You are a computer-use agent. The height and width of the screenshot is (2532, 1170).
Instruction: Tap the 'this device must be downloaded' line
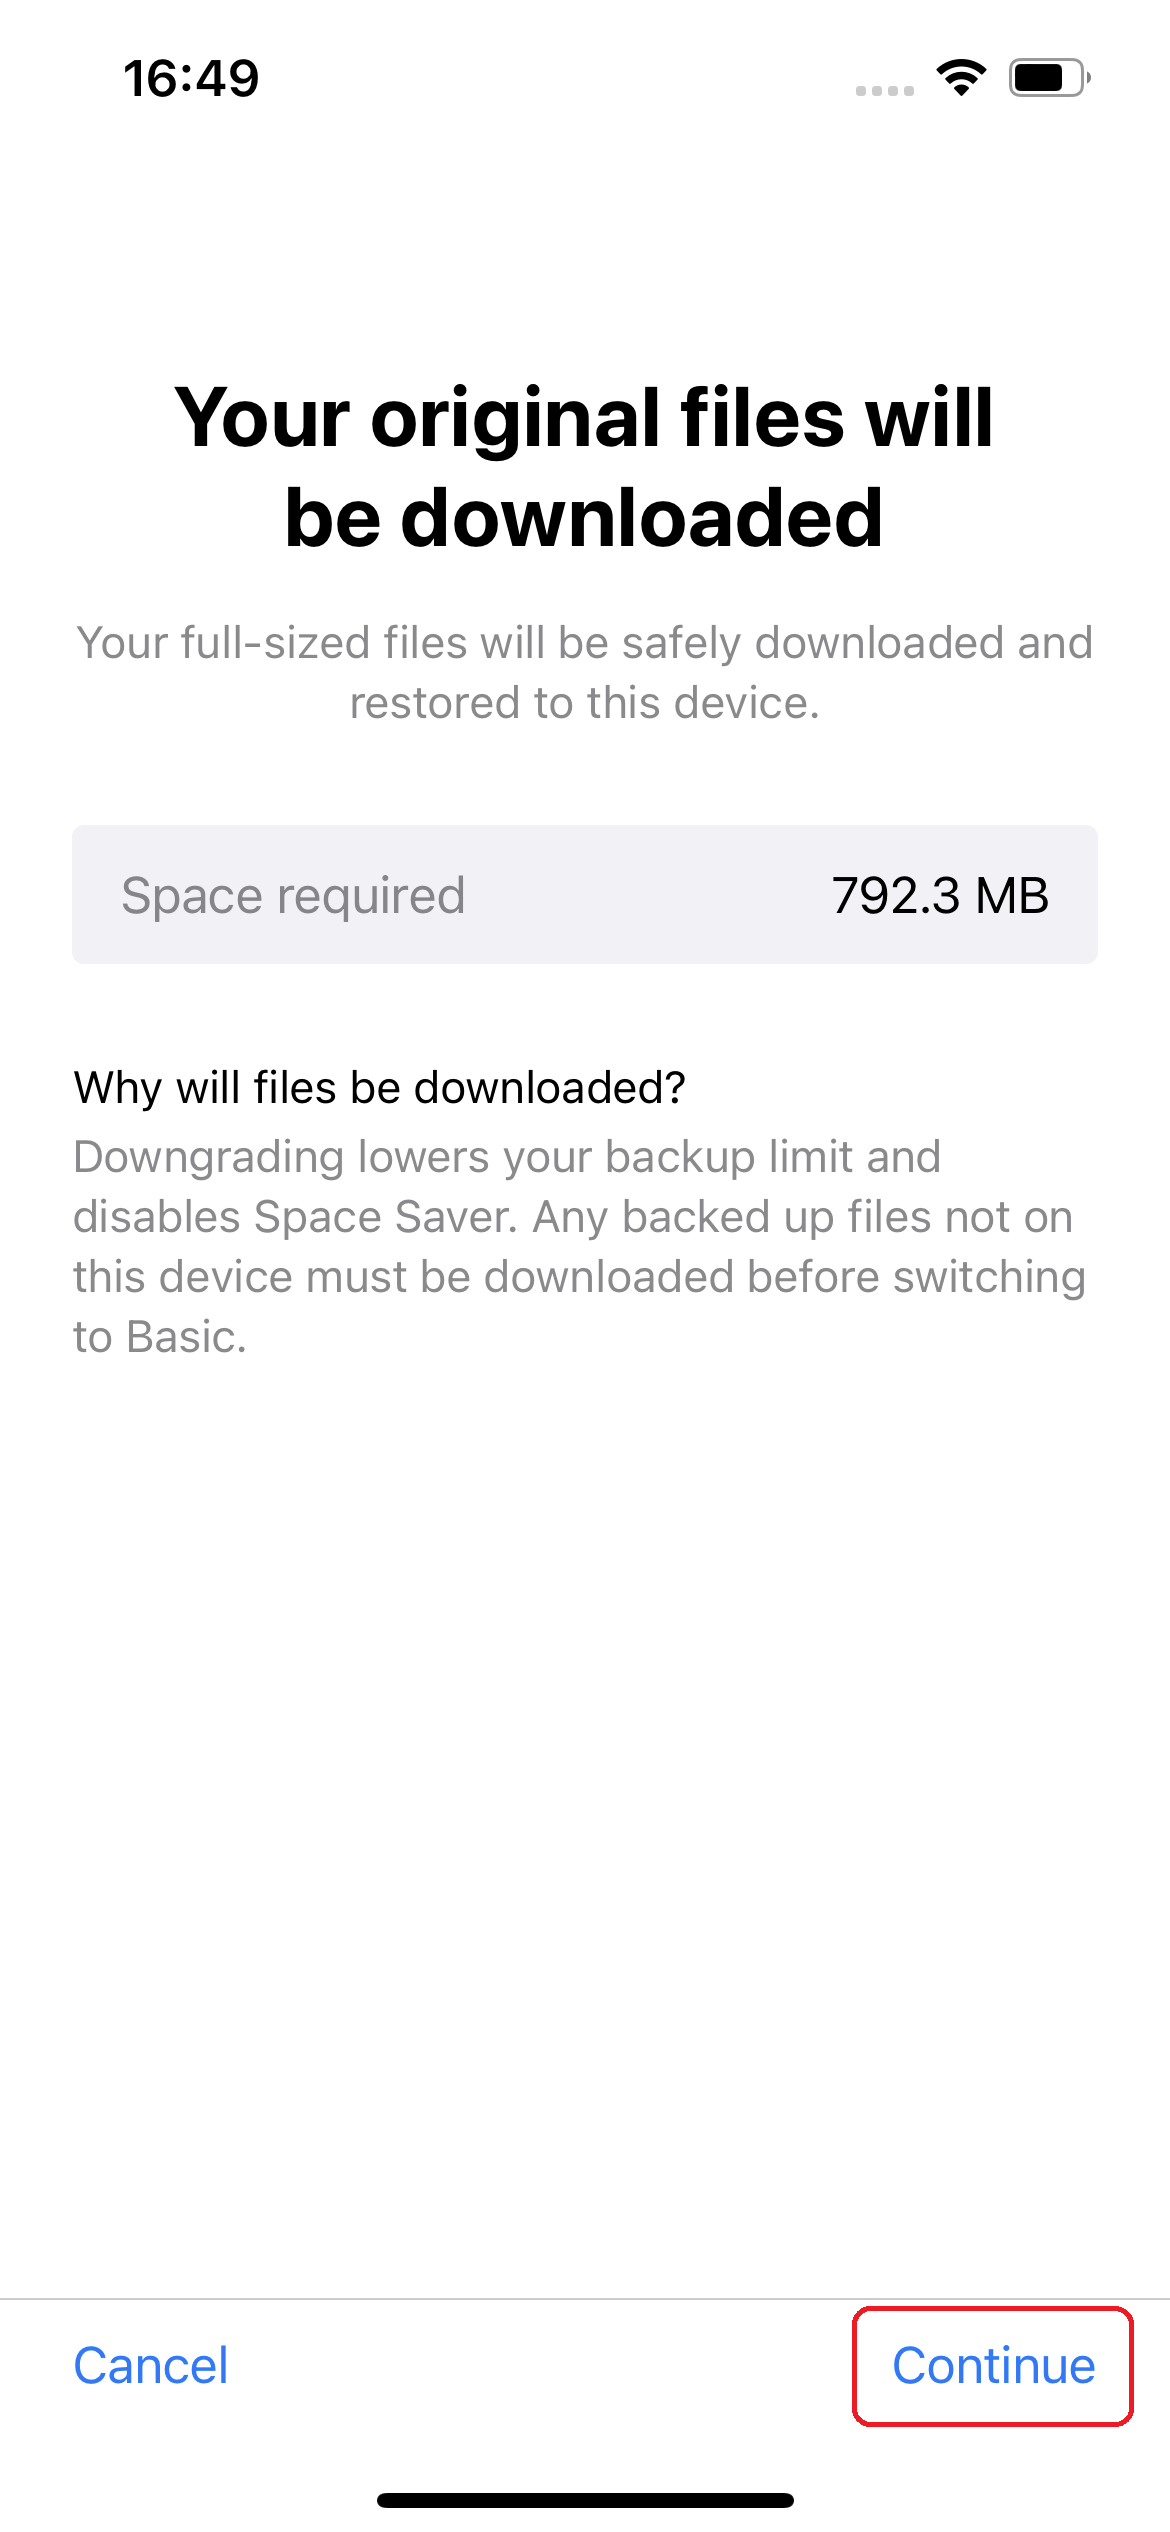(580, 1278)
